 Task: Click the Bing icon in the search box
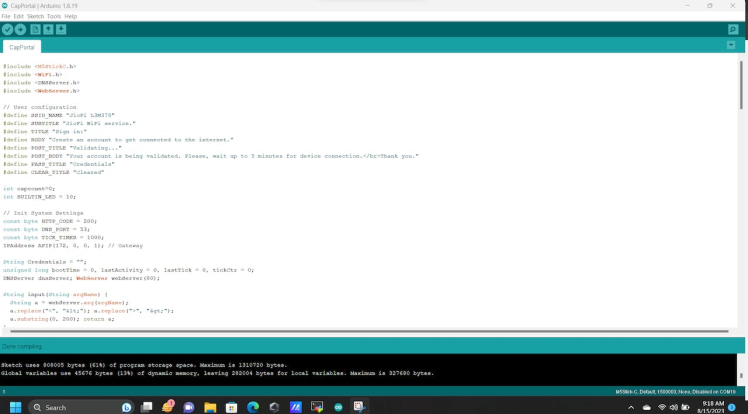pyautogui.click(x=126, y=407)
